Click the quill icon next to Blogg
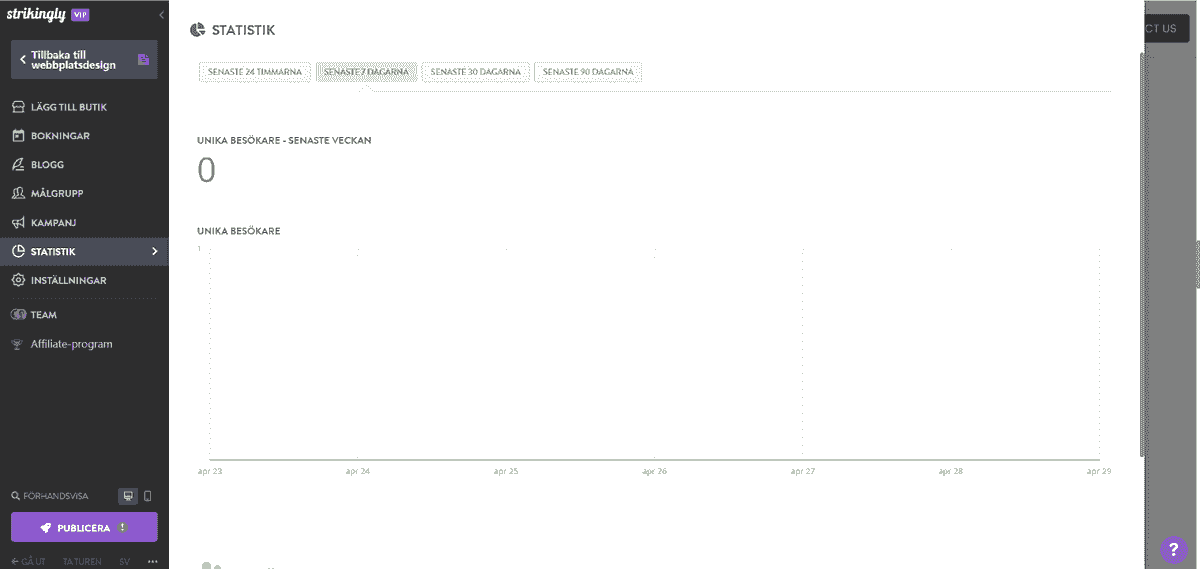 click(18, 164)
